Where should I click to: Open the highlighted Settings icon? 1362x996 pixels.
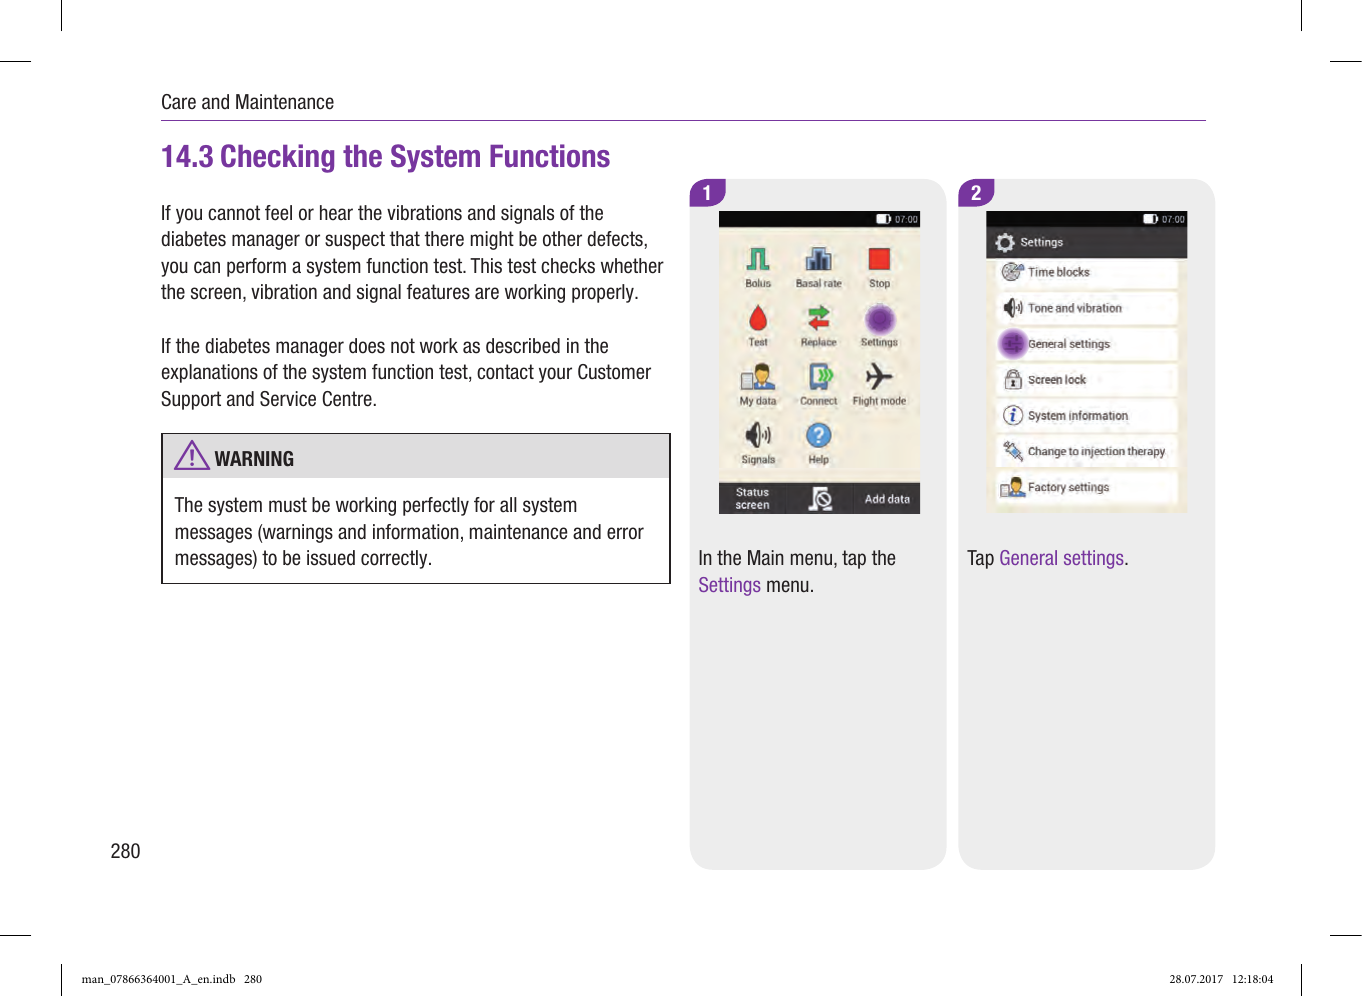pos(879,319)
